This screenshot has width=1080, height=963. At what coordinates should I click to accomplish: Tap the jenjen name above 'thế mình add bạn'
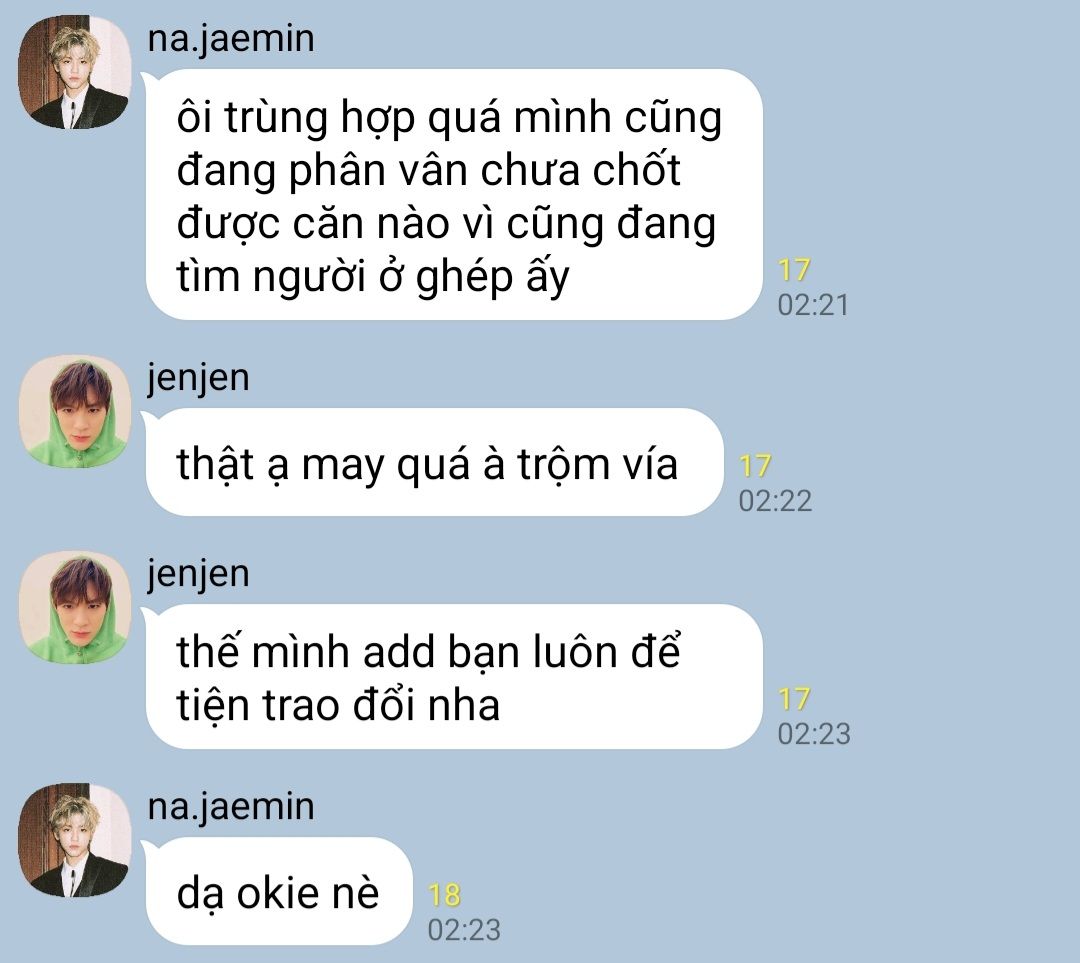coord(198,574)
